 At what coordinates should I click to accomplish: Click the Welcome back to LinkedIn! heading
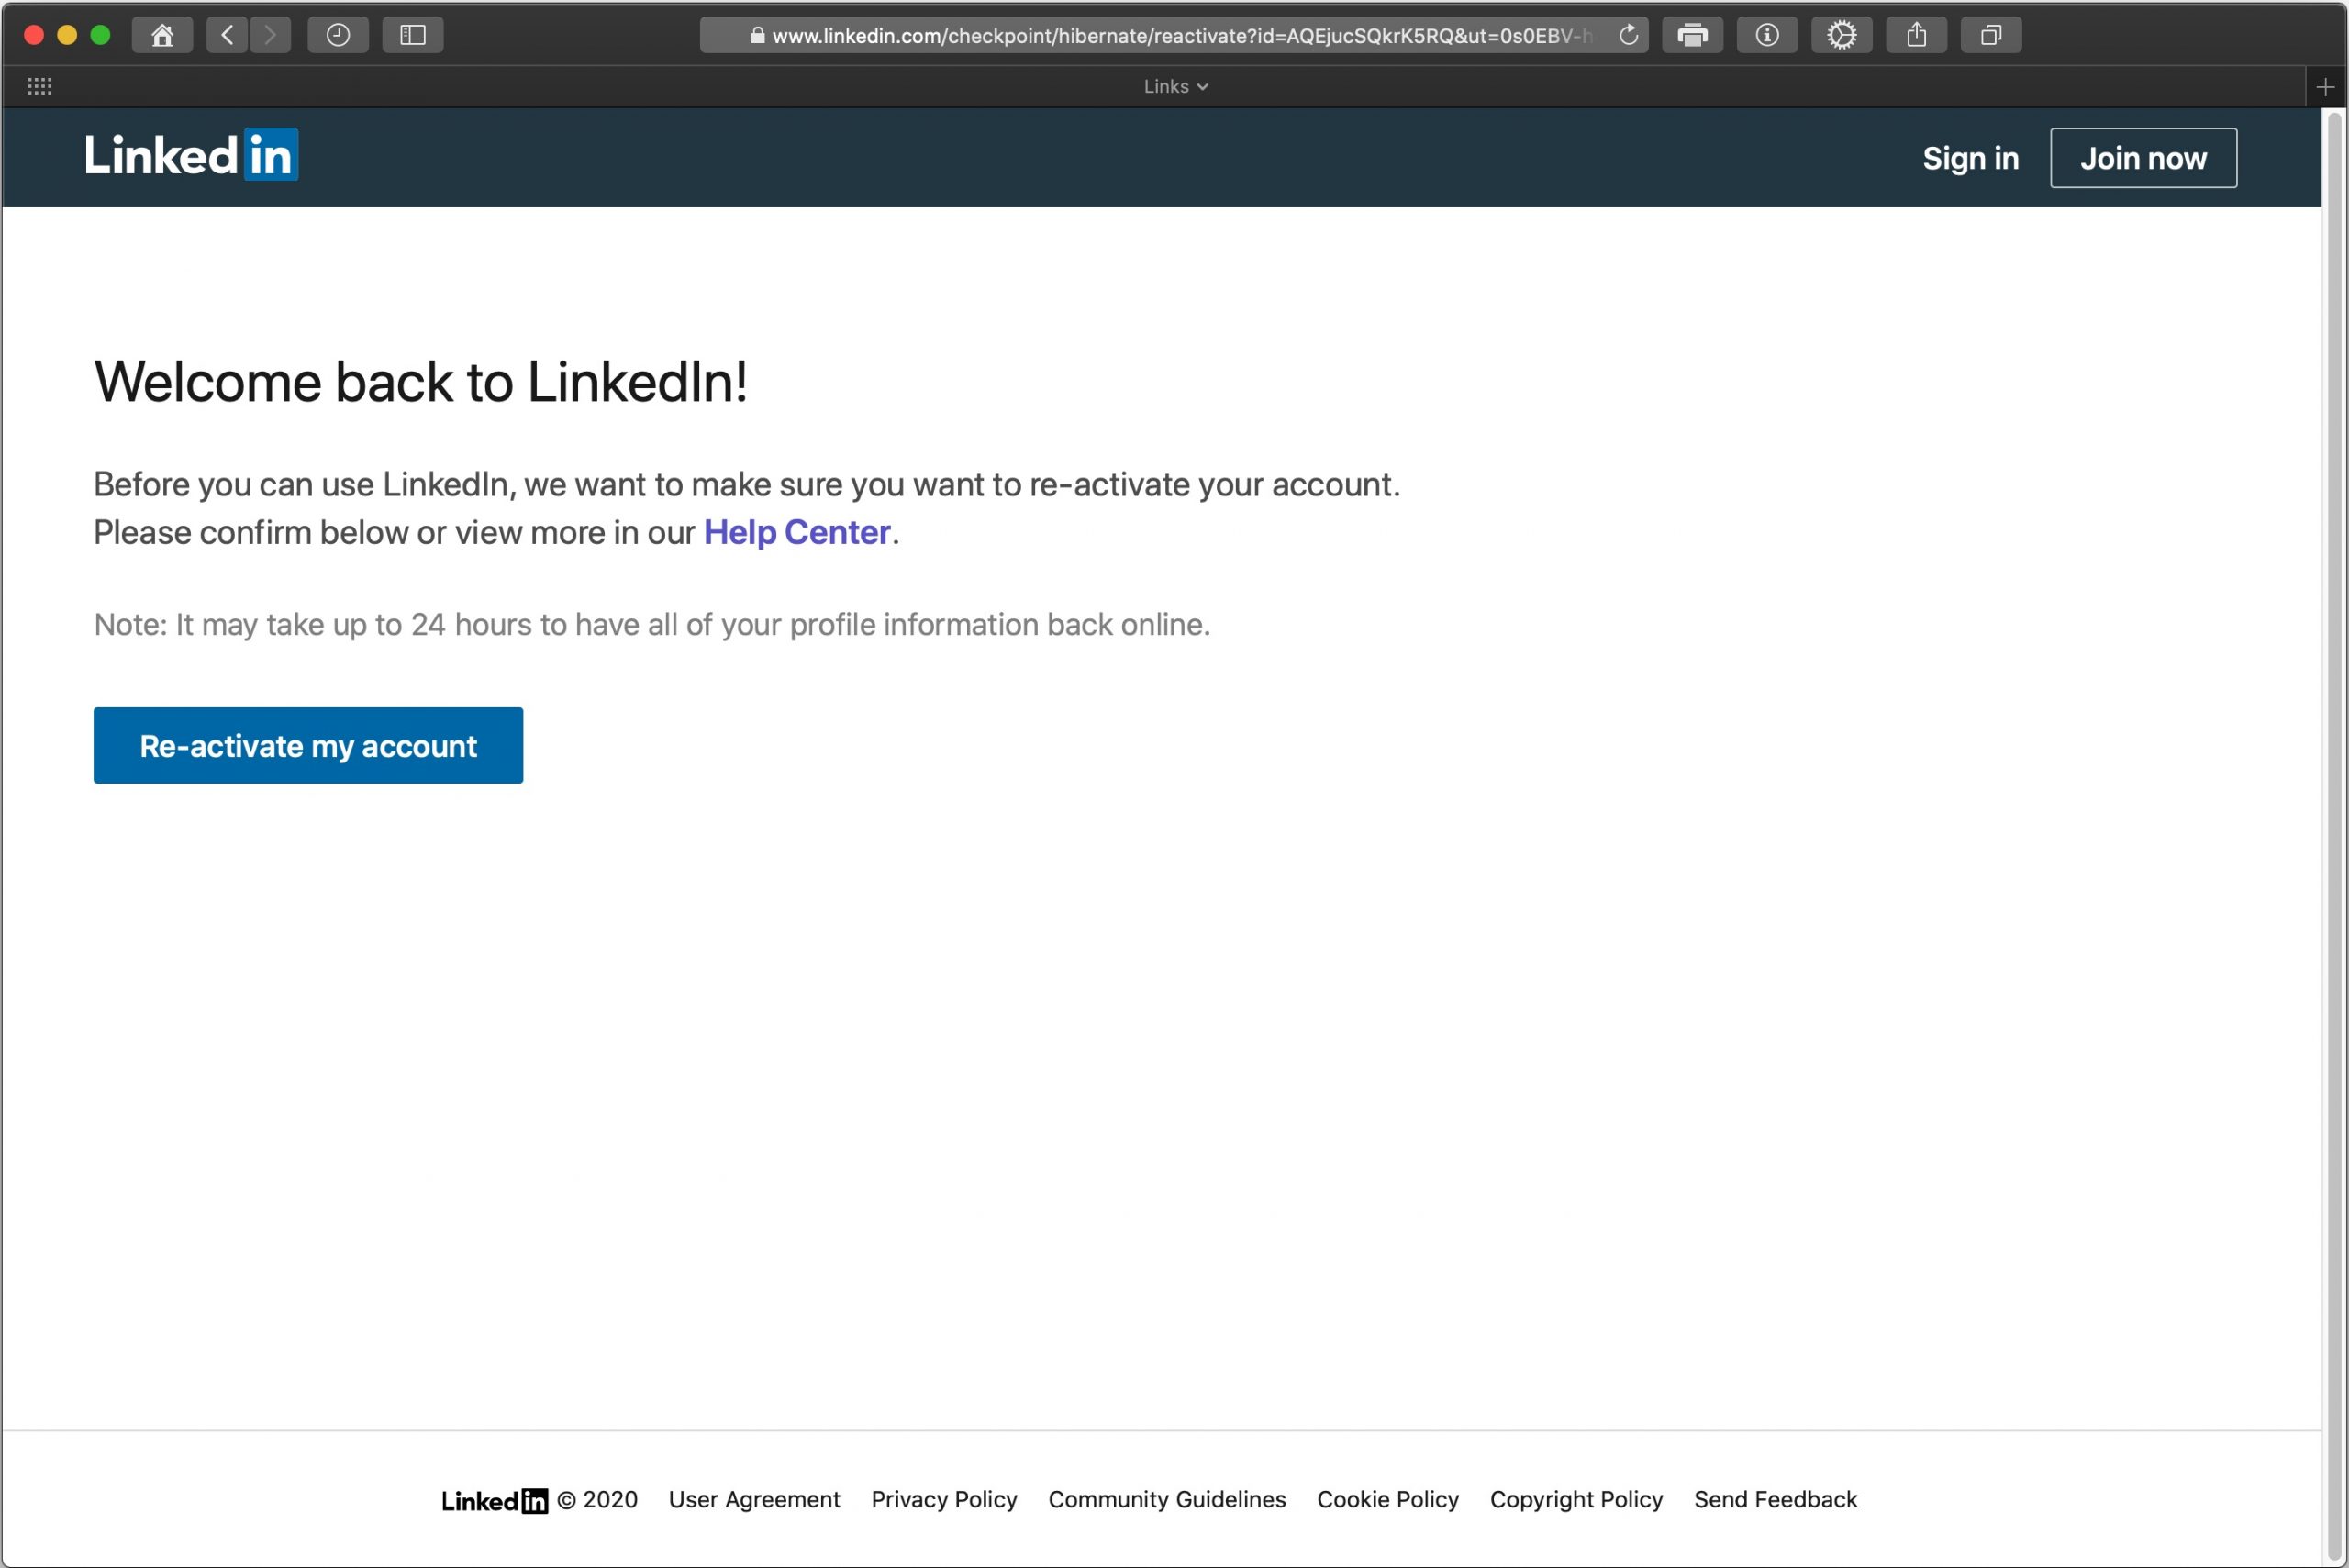tap(421, 382)
